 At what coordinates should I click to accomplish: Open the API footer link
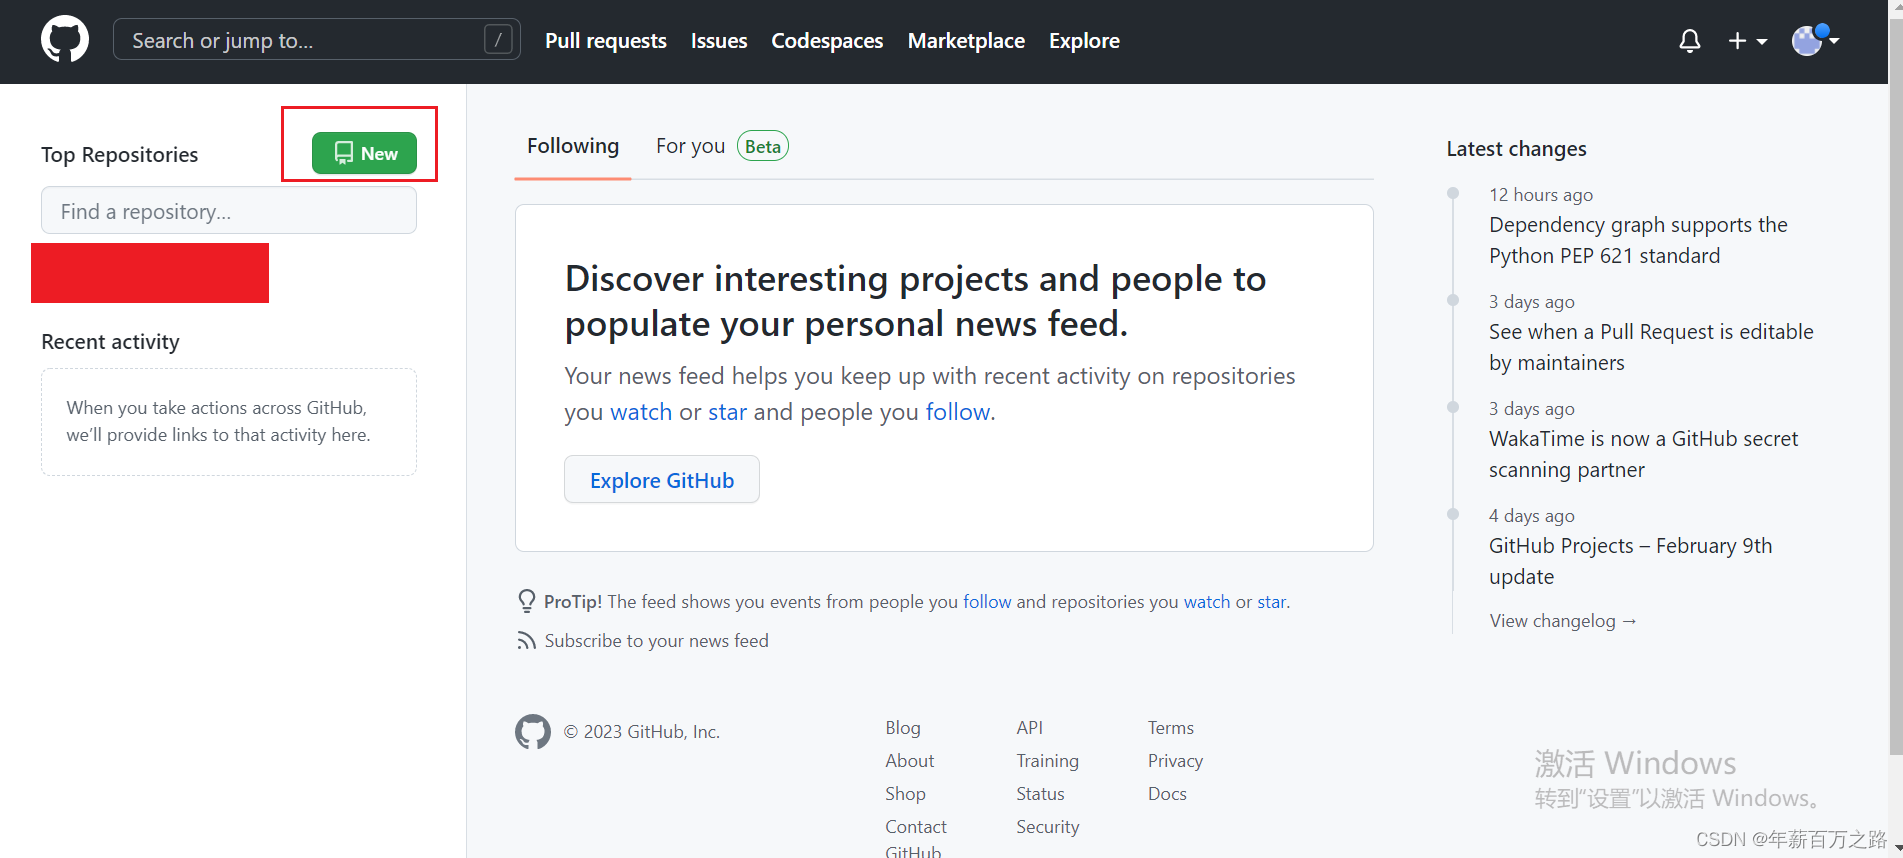(1029, 728)
